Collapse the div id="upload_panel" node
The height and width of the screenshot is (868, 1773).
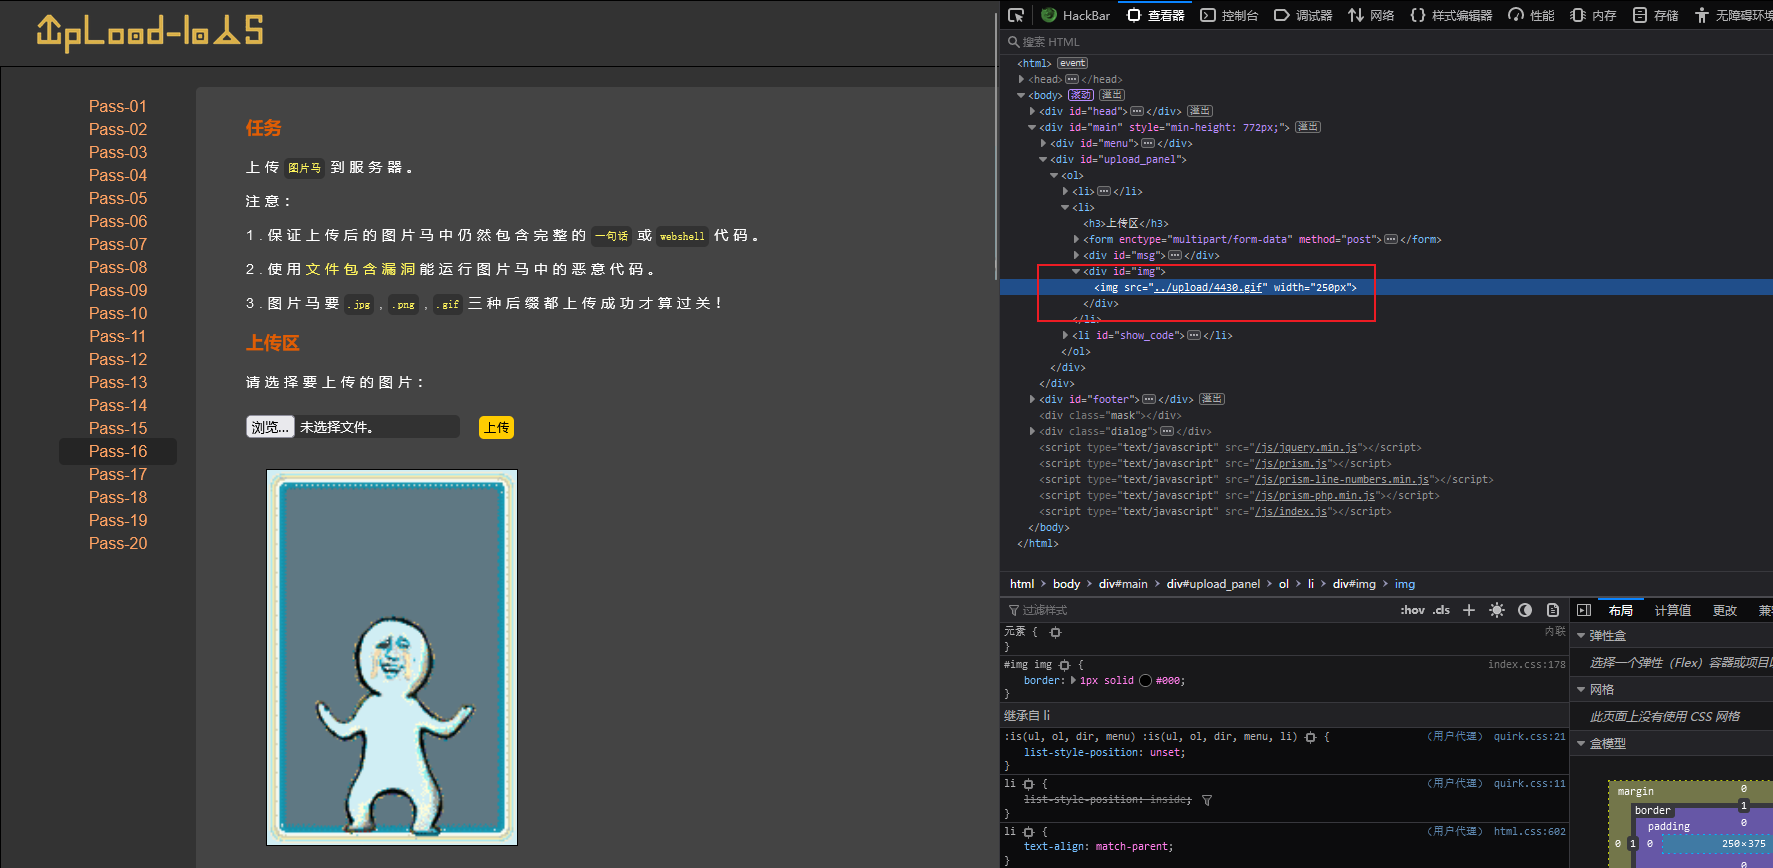coord(1043,159)
